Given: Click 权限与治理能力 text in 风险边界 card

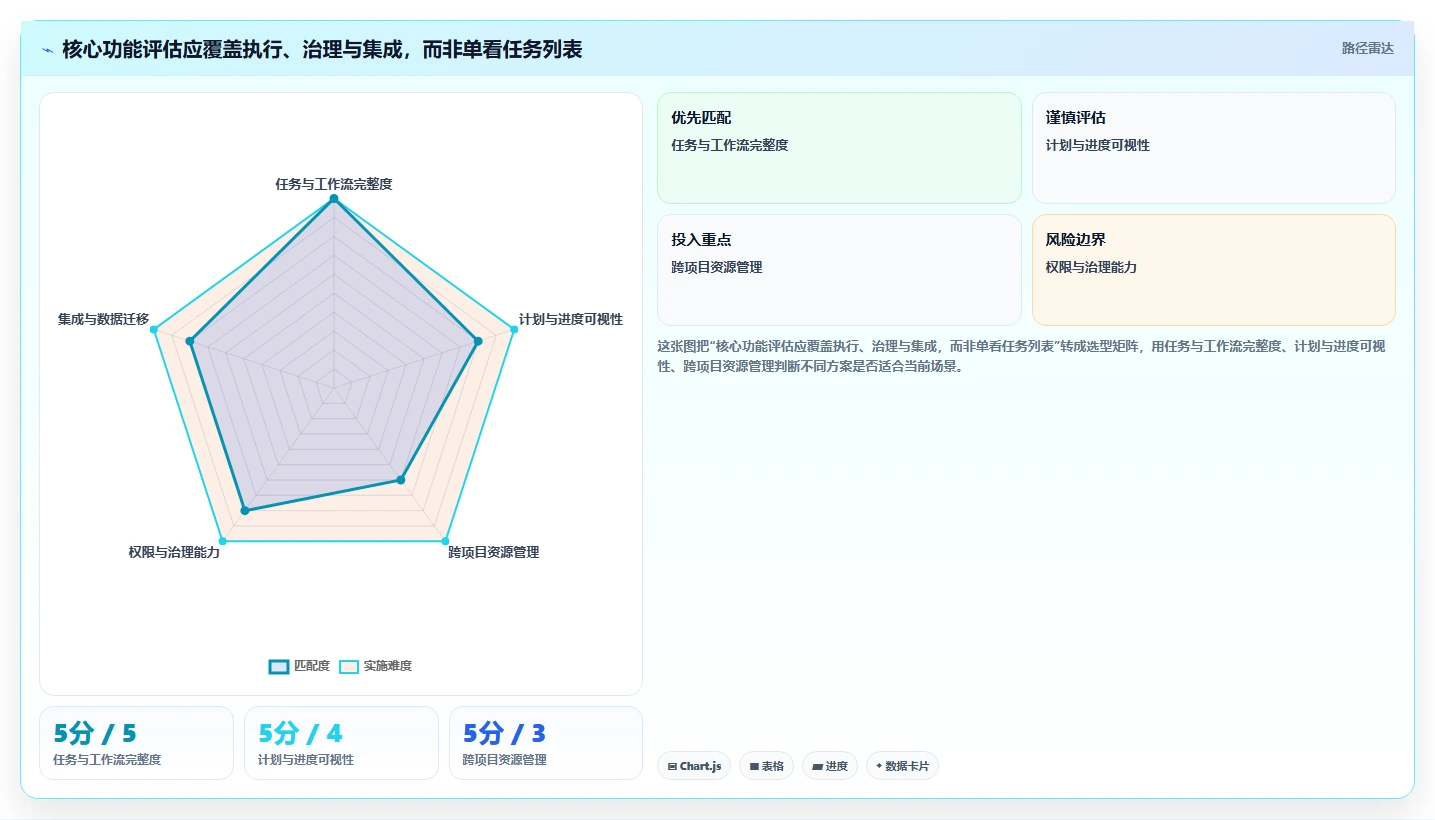Looking at the screenshot, I should pos(1091,267).
